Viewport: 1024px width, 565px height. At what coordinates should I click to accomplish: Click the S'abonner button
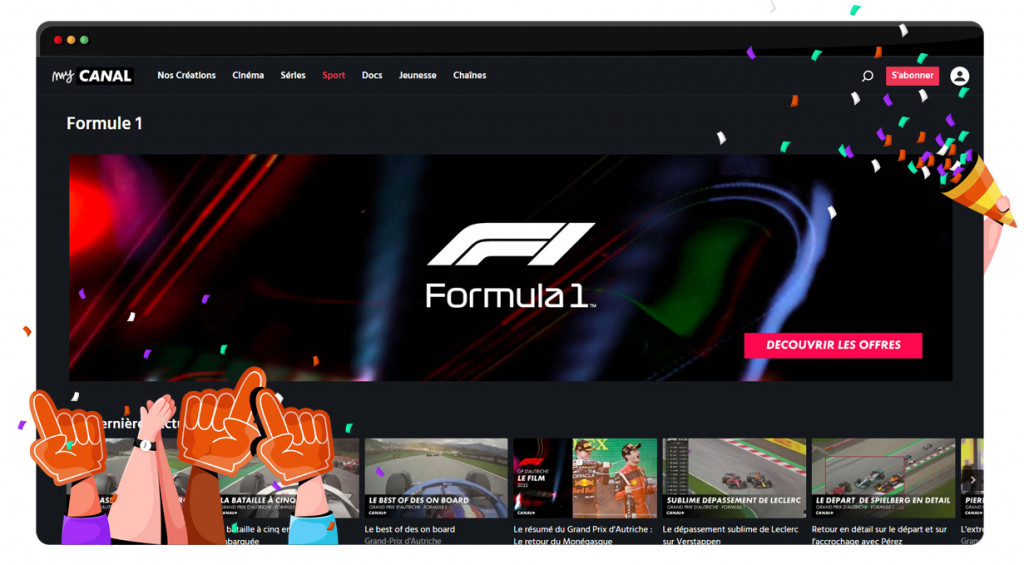tap(912, 76)
